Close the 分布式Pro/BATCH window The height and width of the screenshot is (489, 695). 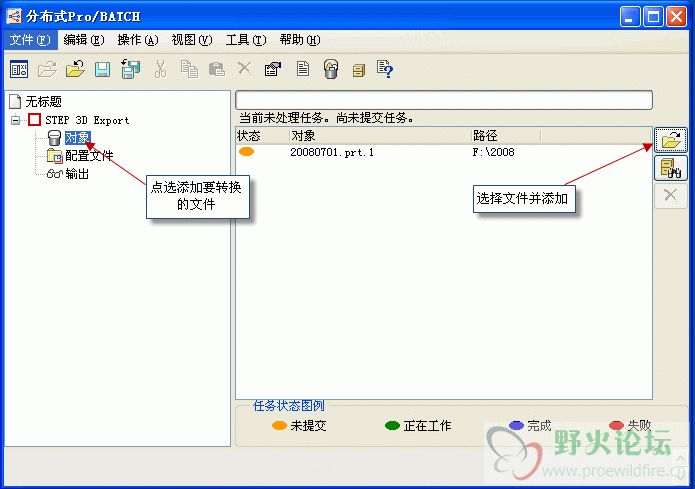[x=676, y=17]
